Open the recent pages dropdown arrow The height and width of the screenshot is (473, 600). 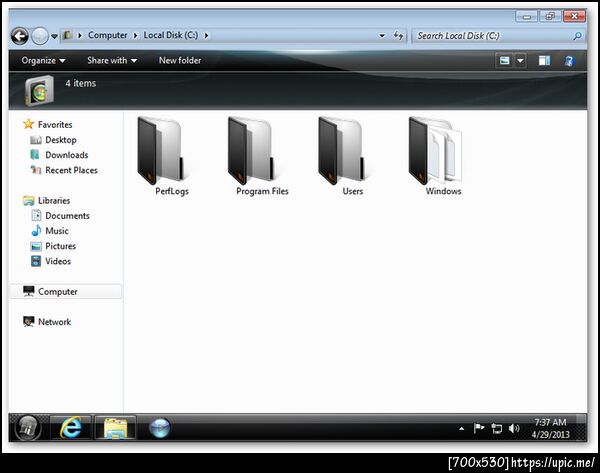(54, 36)
